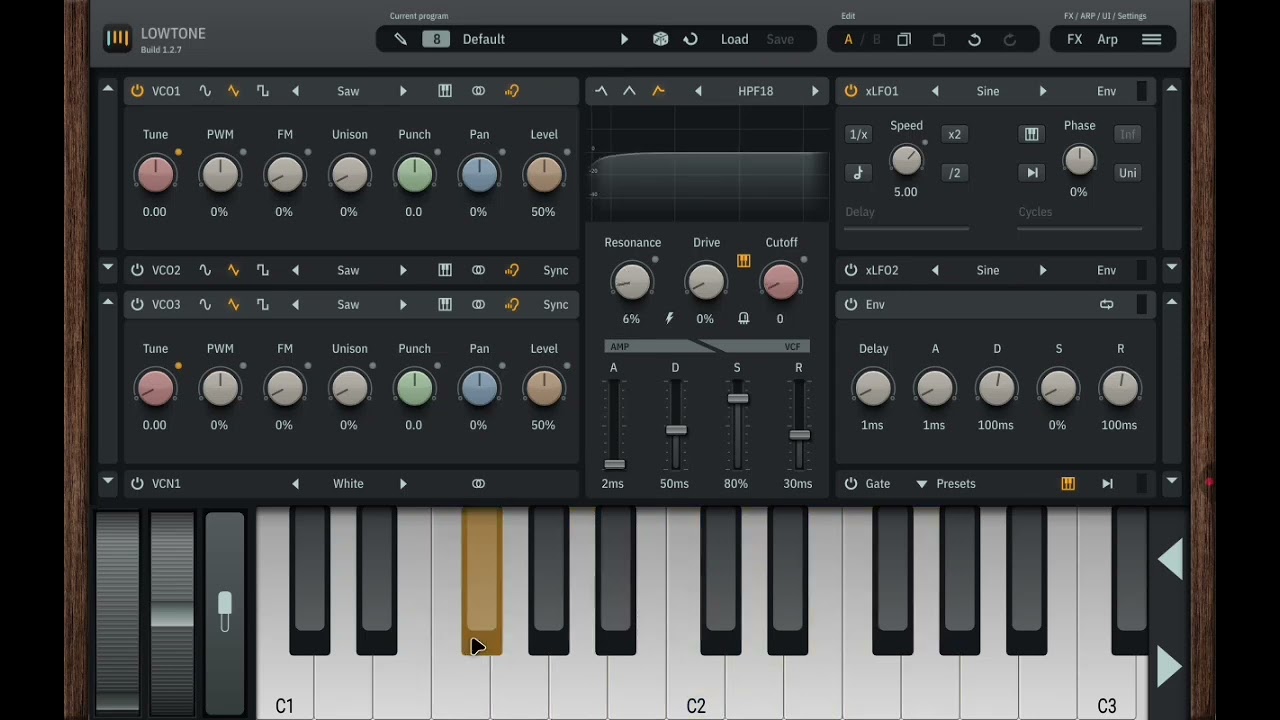Toggle xLFO1 power button
The image size is (1280, 720).
[x=851, y=91]
